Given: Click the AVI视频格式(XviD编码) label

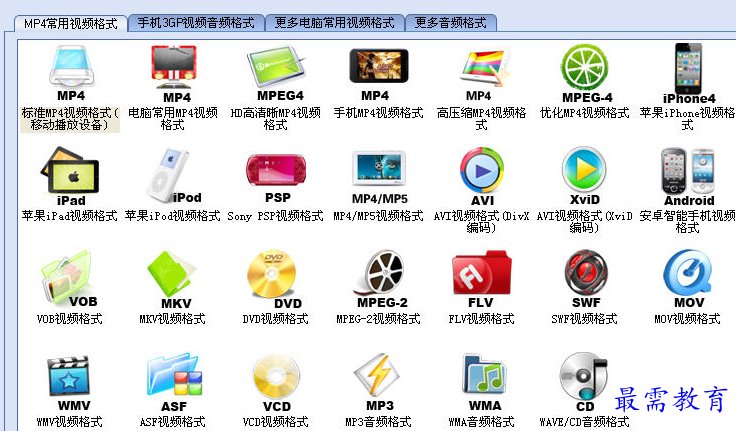Looking at the screenshot, I should point(584,222).
